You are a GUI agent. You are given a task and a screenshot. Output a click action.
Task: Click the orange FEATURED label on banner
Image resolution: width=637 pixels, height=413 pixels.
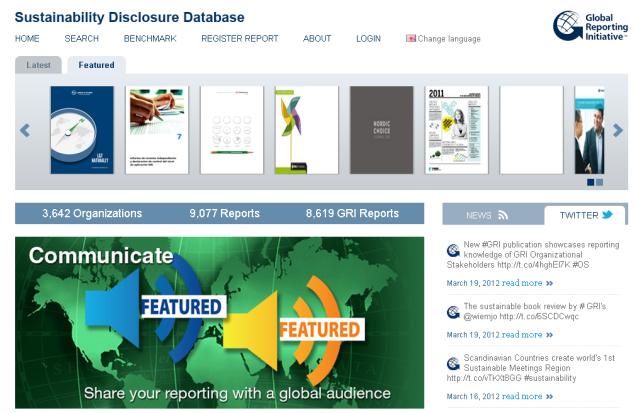pos(321,329)
